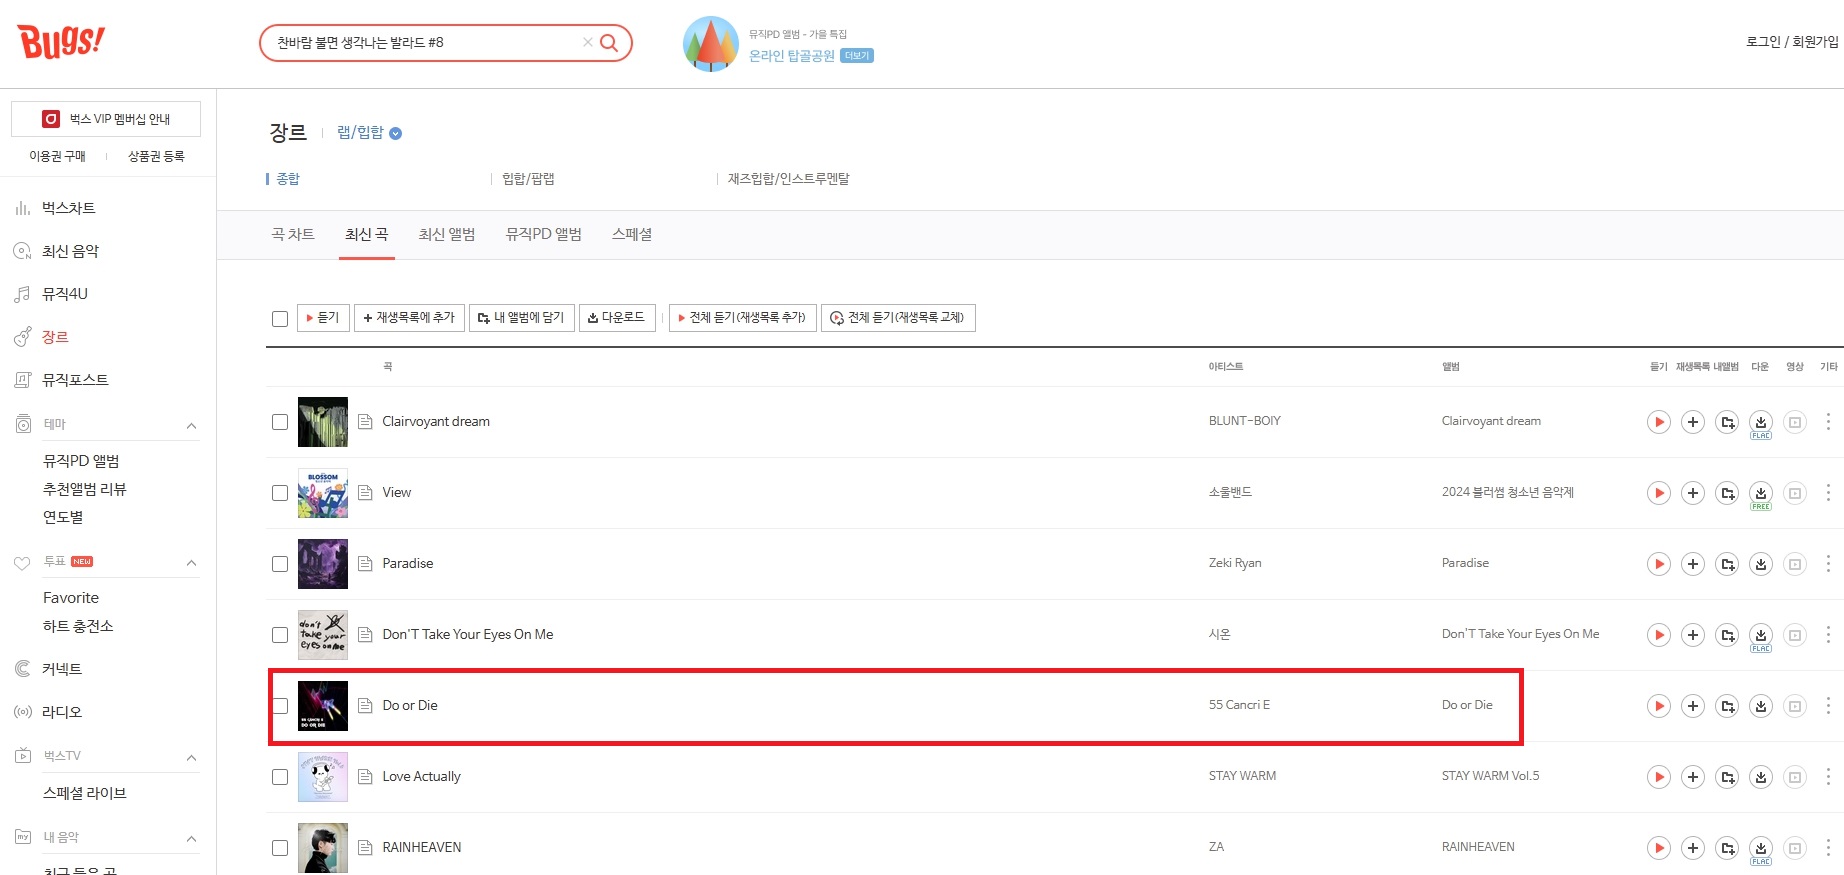Add View to the playlist
The image size is (1844, 875).
click(1692, 493)
